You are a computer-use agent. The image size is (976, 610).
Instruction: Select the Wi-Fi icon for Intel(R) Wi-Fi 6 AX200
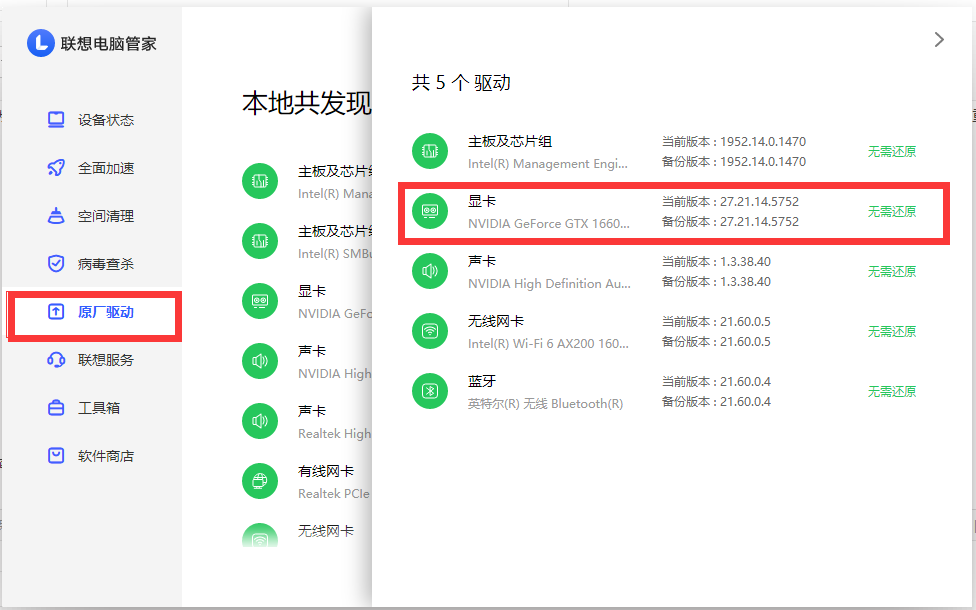pyautogui.click(x=430, y=331)
